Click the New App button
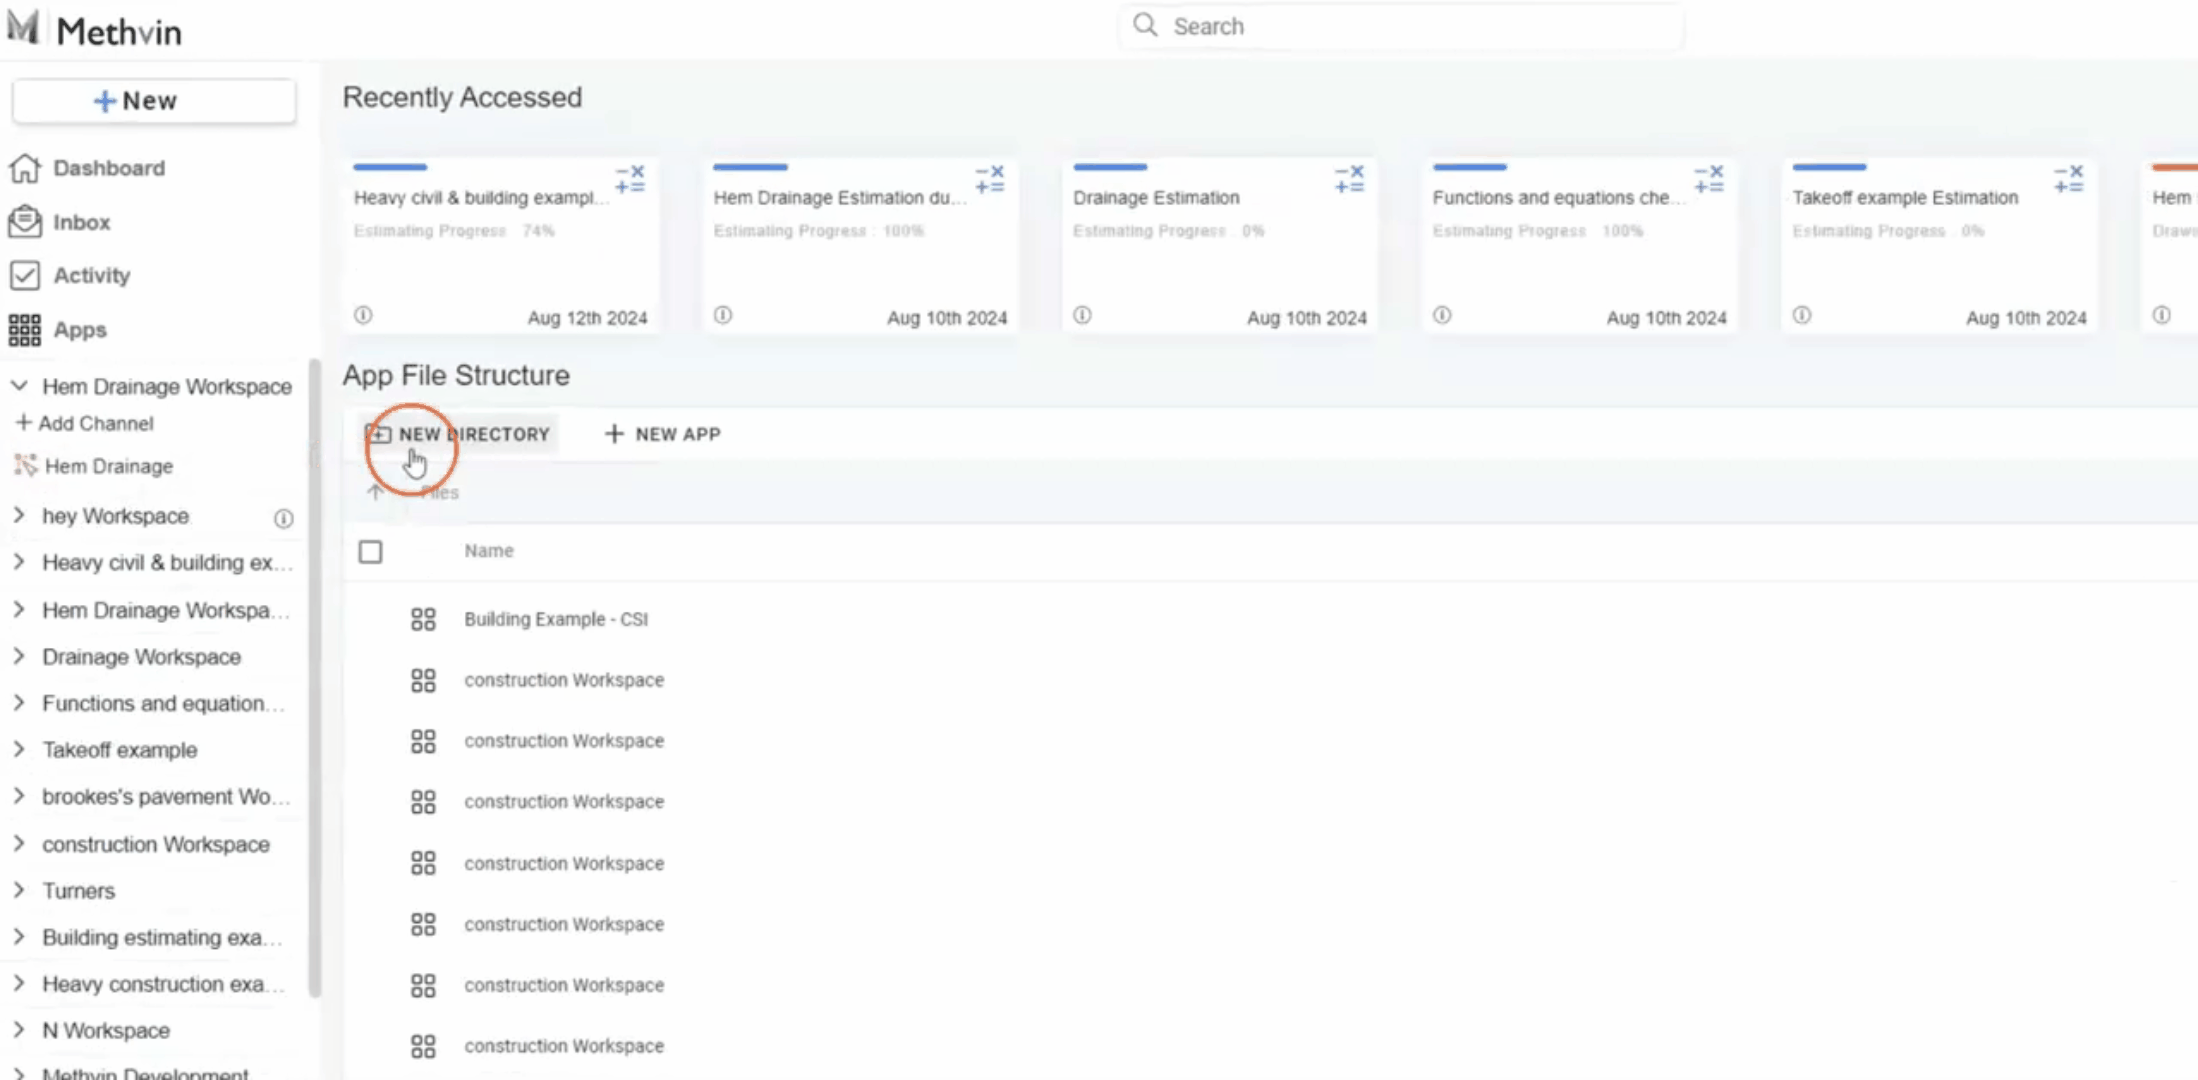The height and width of the screenshot is (1080, 2198). pos(663,434)
